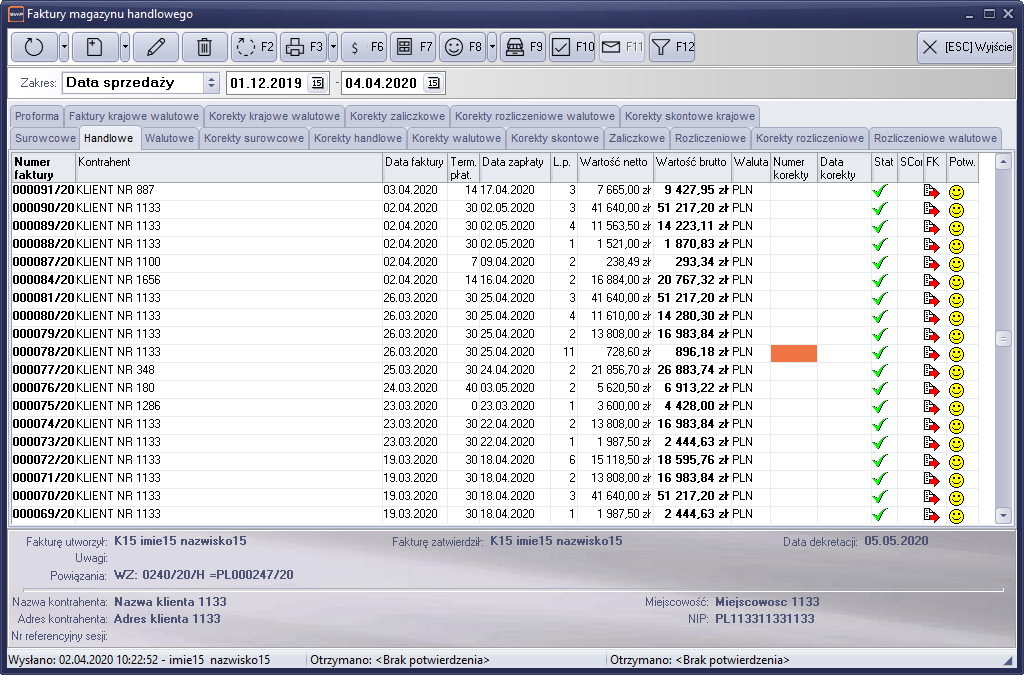Switch to the Walutowe tab

pos(168,138)
